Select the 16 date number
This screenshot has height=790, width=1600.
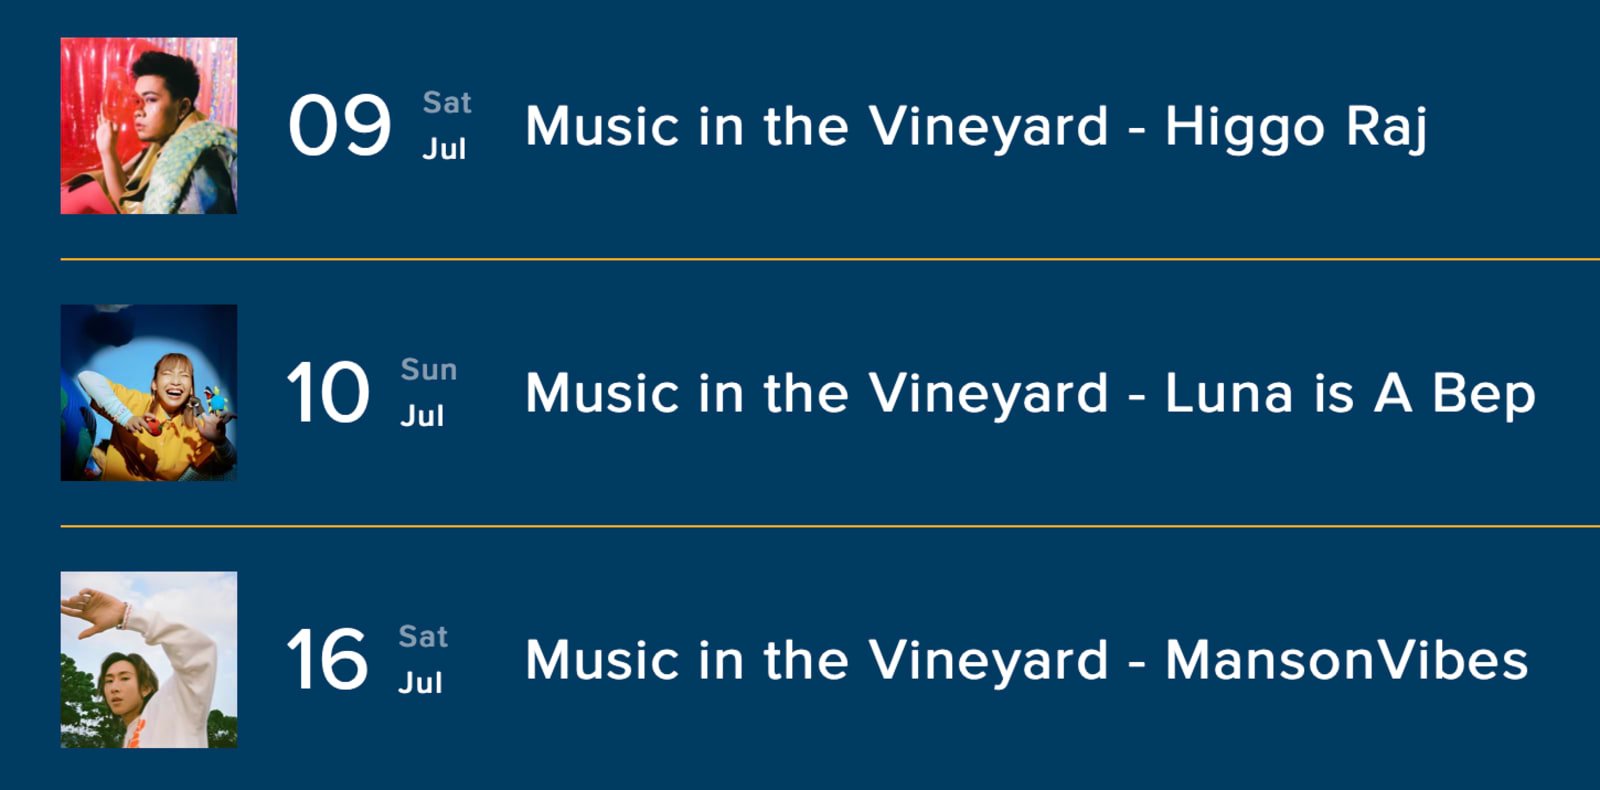(327, 659)
